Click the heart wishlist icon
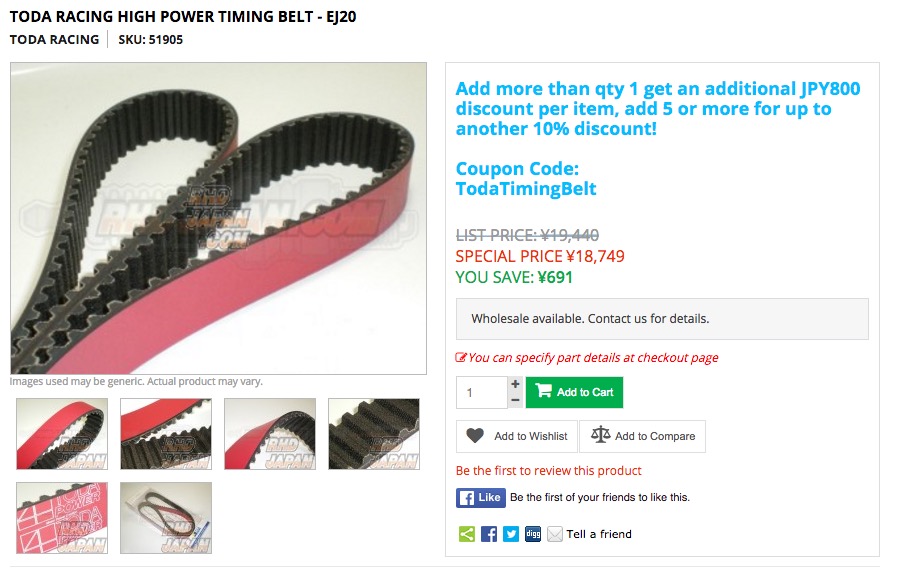906x569 pixels. point(475,436)
